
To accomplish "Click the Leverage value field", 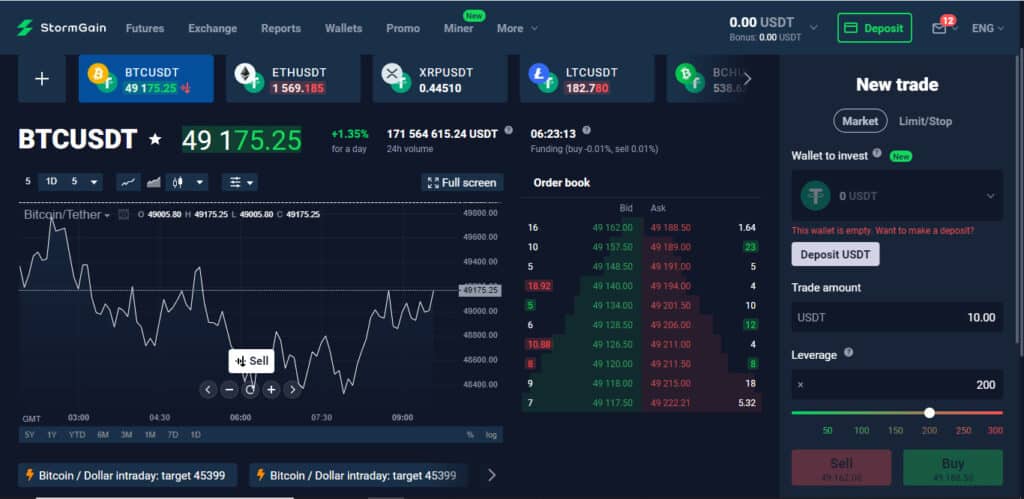I will point(897,385).
